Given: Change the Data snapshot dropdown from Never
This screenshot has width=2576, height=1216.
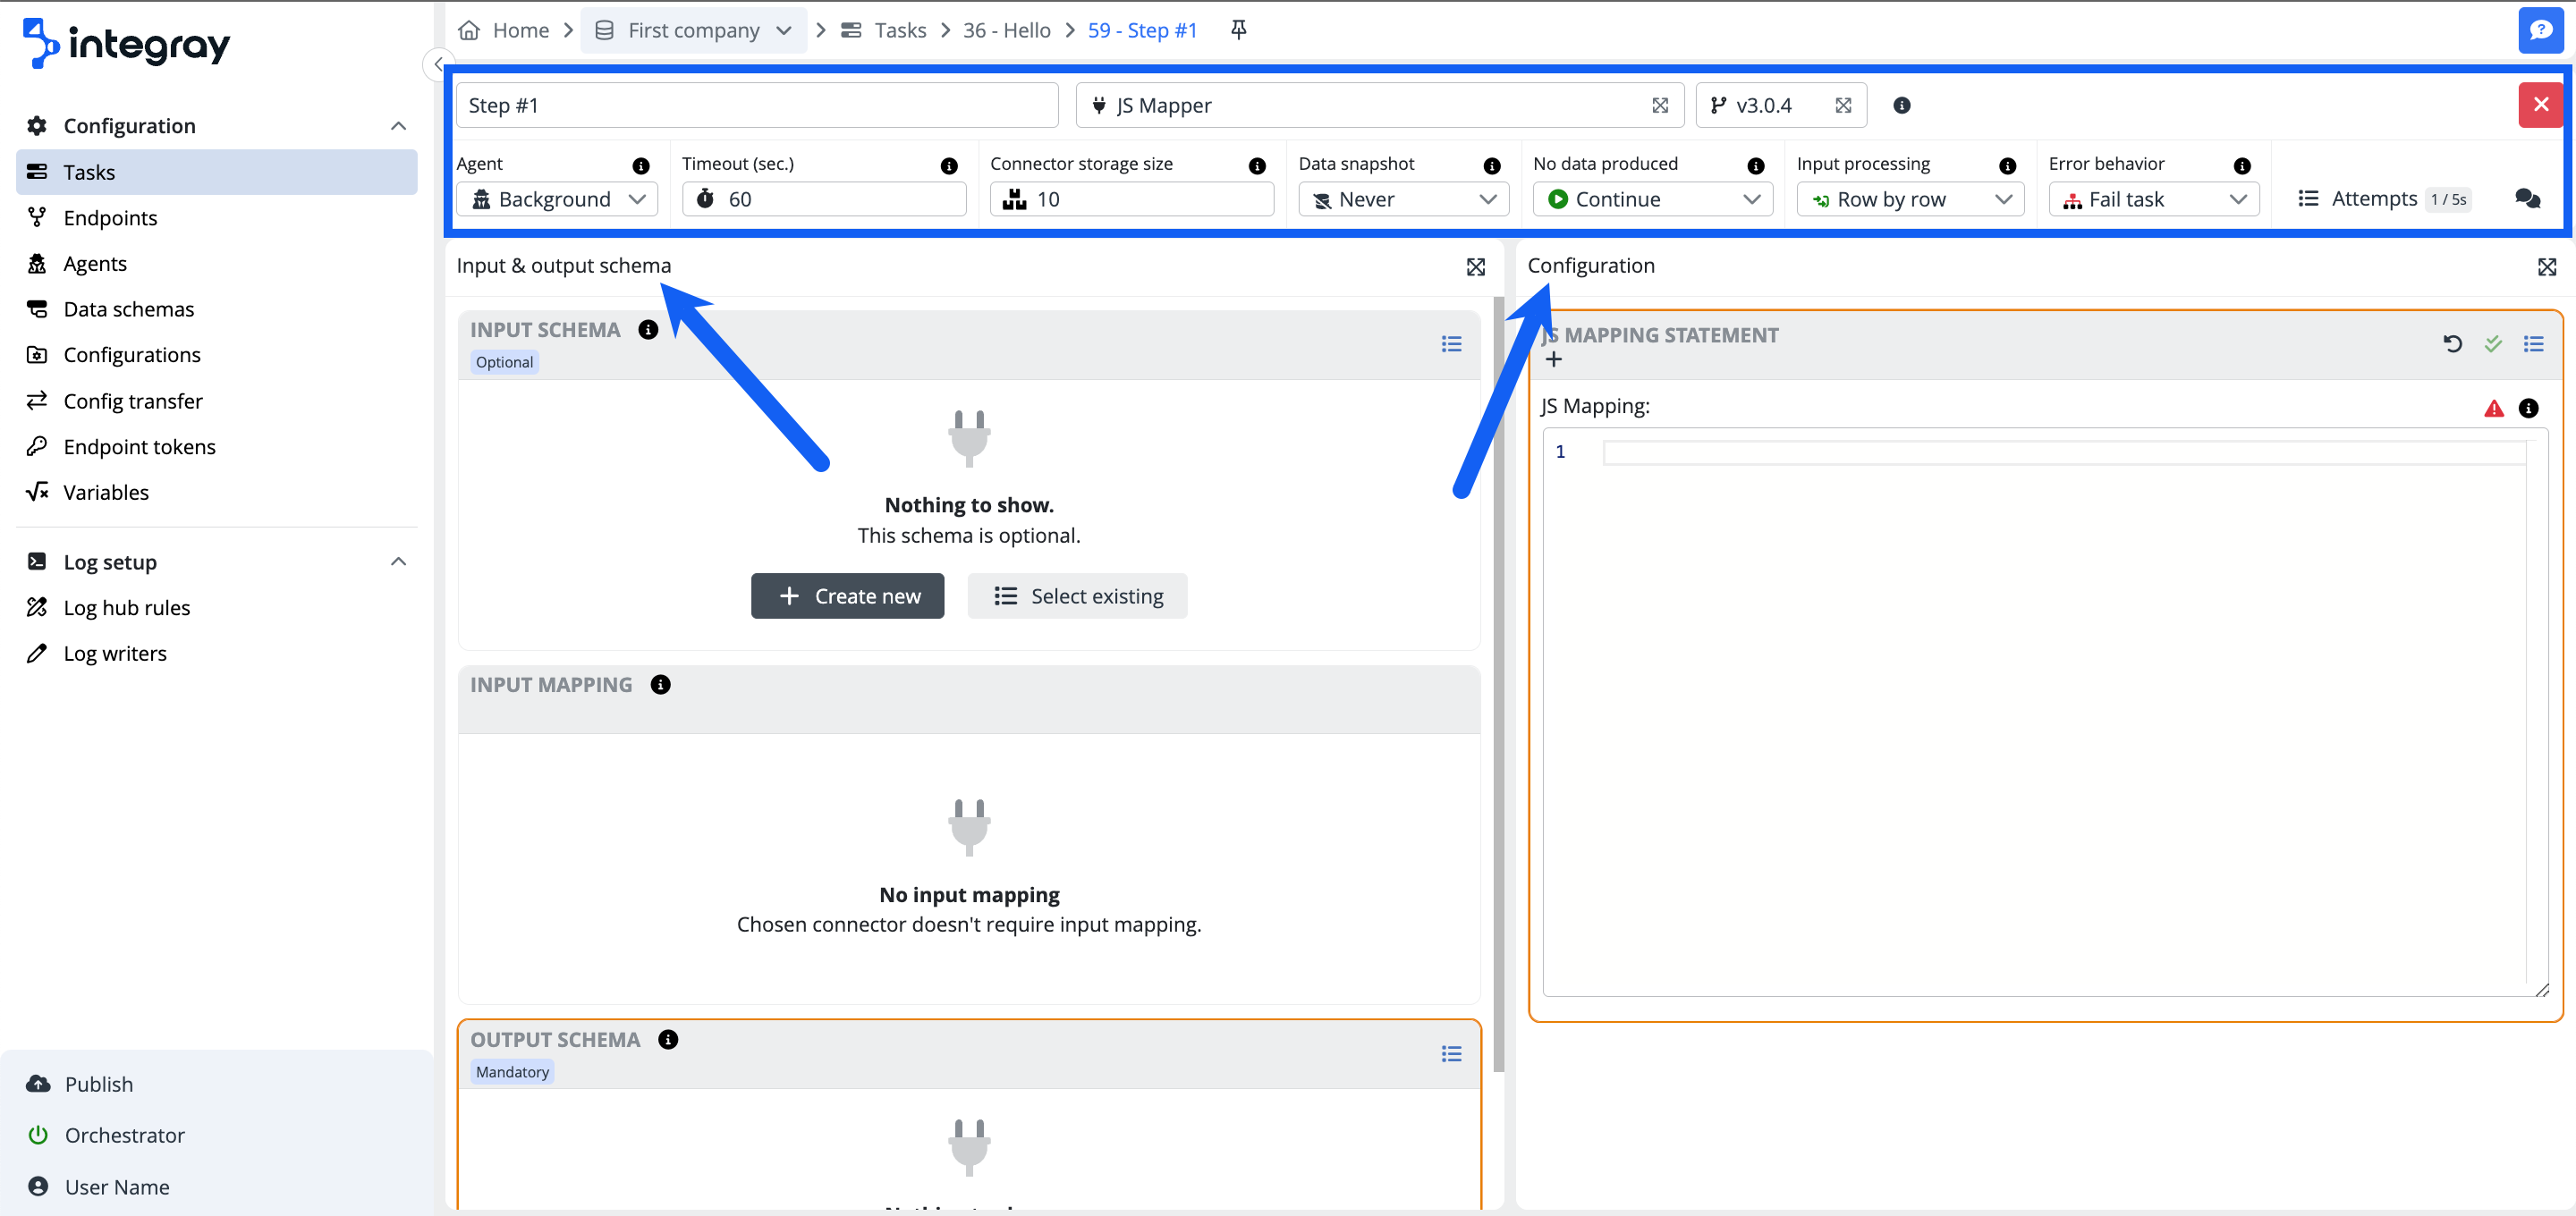Looking at the screenshot, I should [1402, 198].
